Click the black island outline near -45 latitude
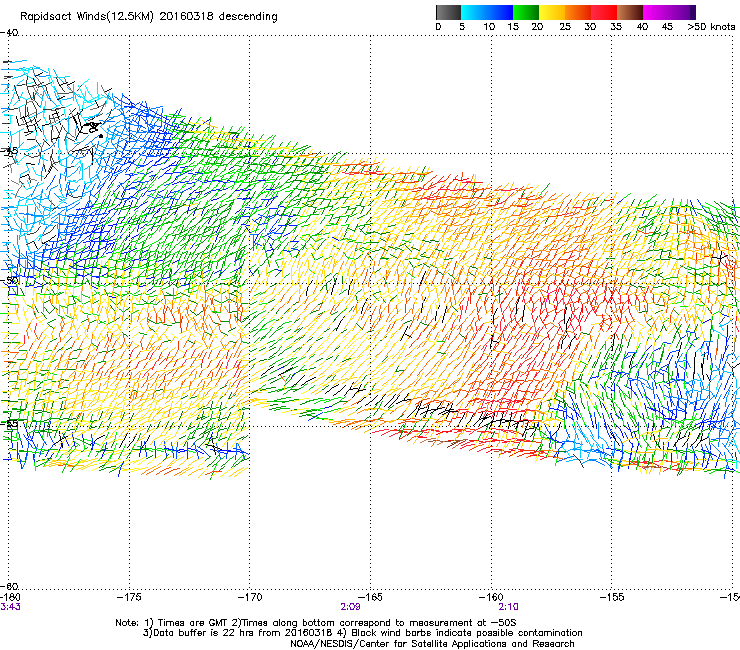This screenshot has width=740, height=650. (94, 127)
